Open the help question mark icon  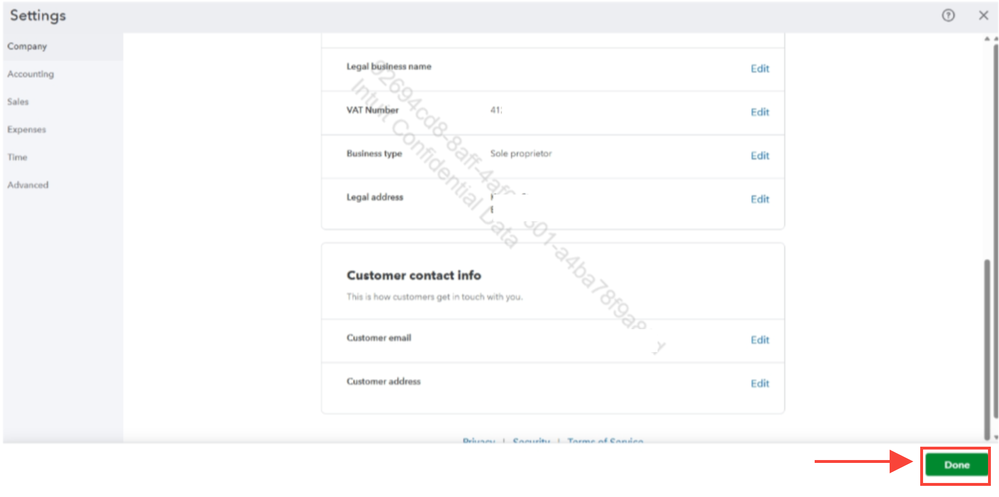click(948, 16)
